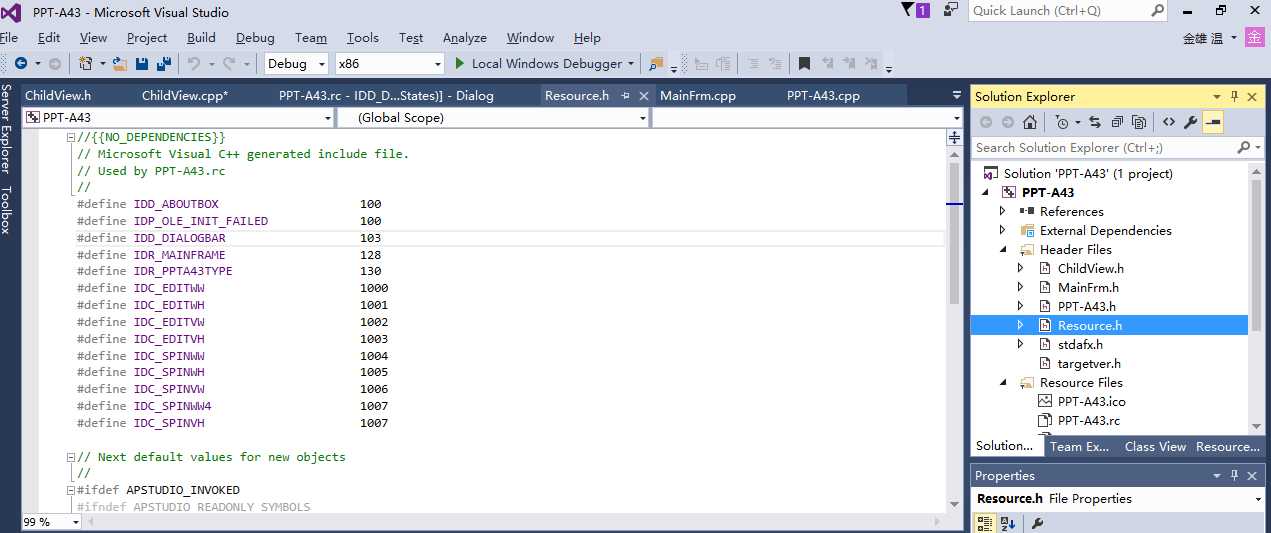Viewport: 1271px width, 533px height.
Task: Click the Find in Files toolbar icon
Action: point(656,63)
